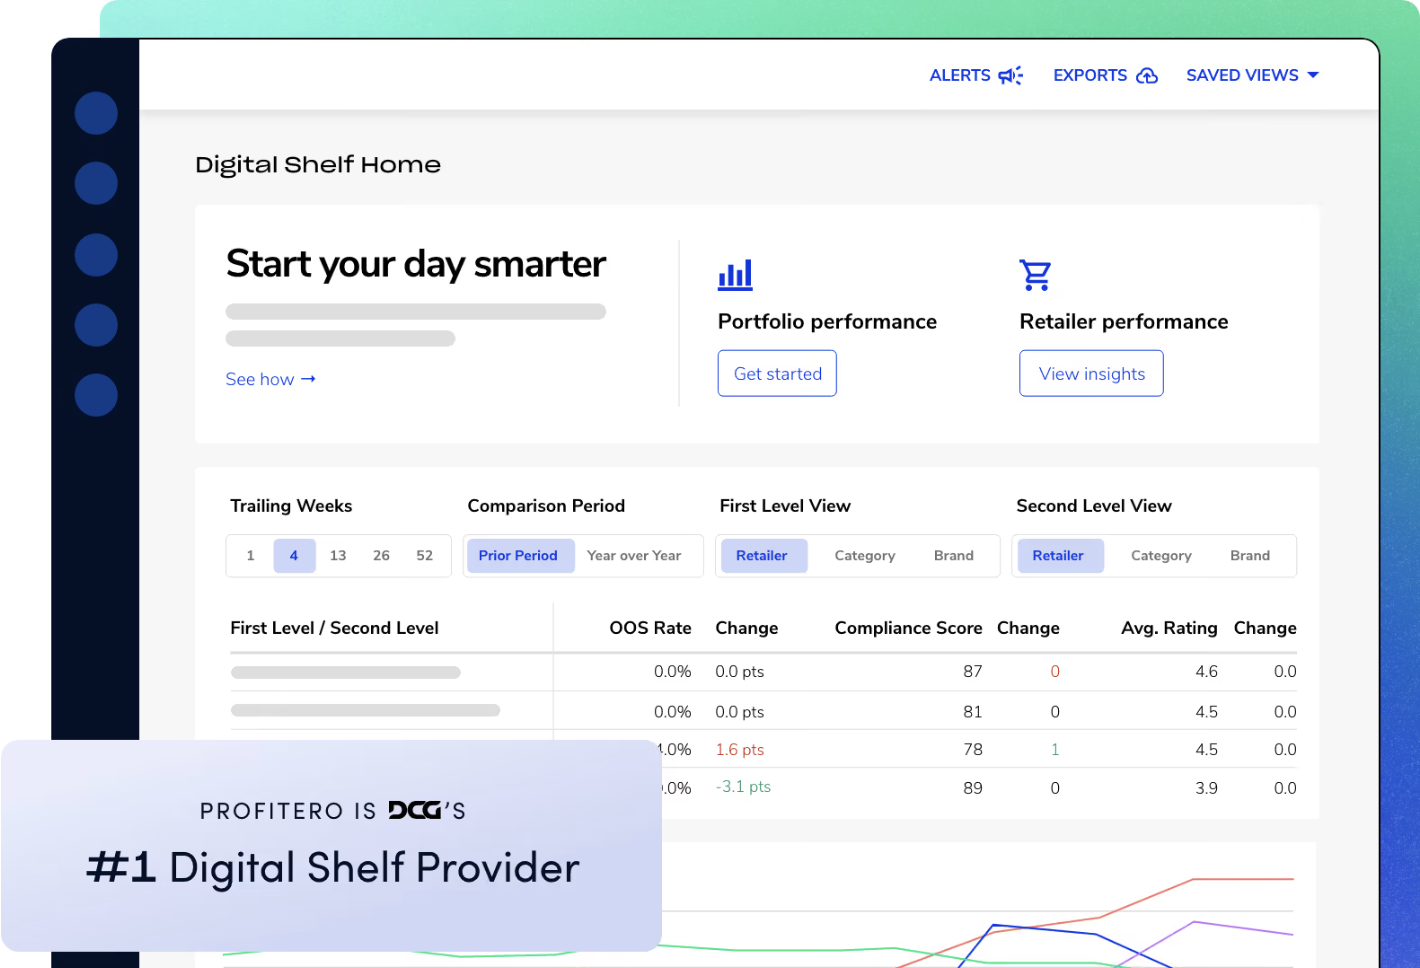This screenshot has width=1420, height=968.
Task: Select Year over Year comparison
Action: 634,555
